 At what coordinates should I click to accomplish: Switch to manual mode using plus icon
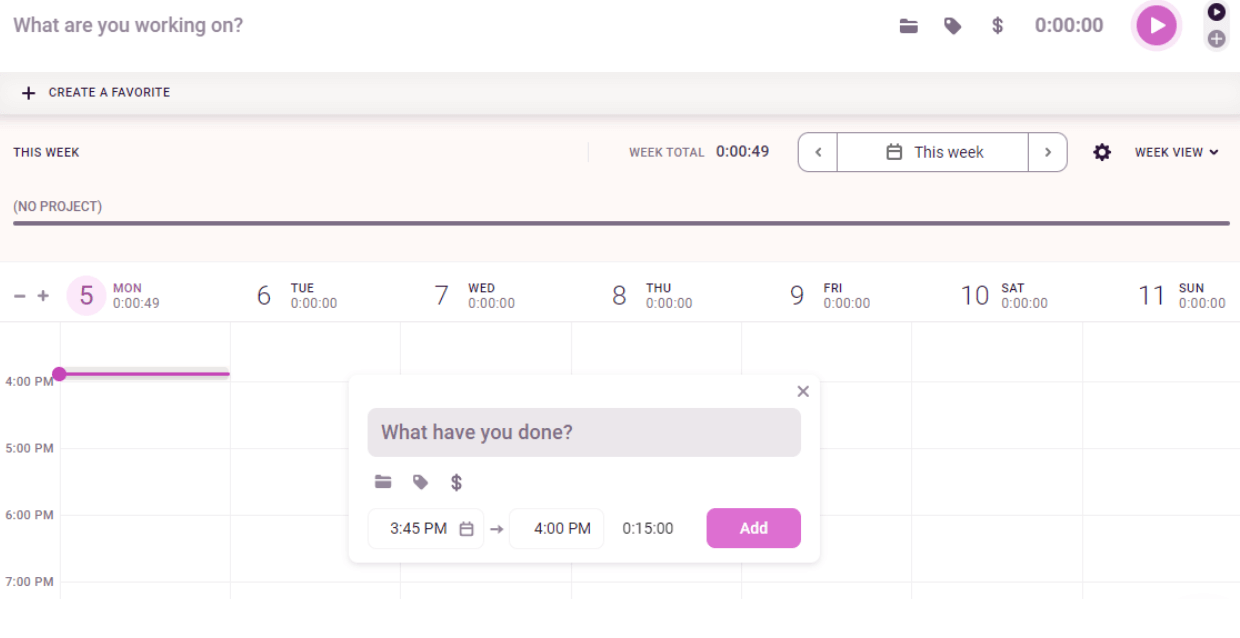click(x=1216, y=39)
